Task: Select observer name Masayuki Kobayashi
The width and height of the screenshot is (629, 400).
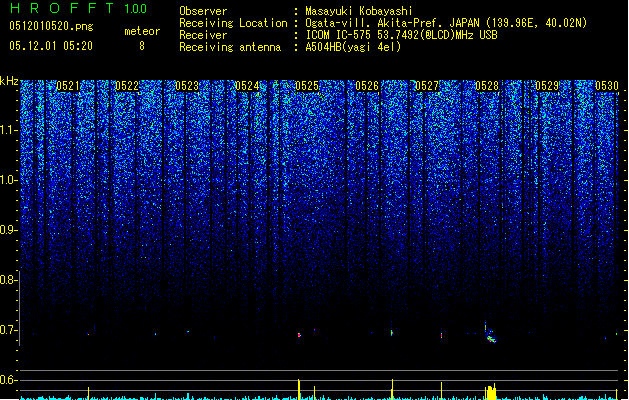Action: pyautogui.click(x=359, y=11)
